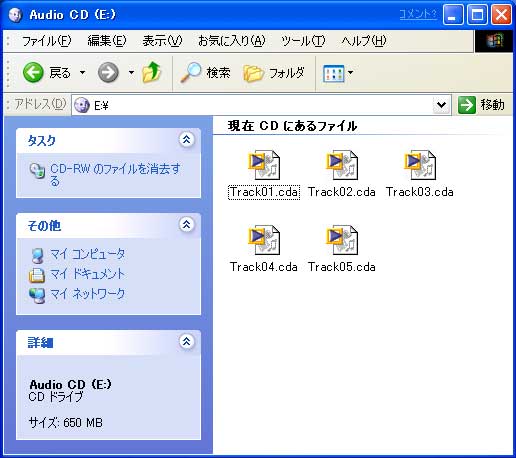Toggle the Folders (フォルダ) pane

coord(274,73)
